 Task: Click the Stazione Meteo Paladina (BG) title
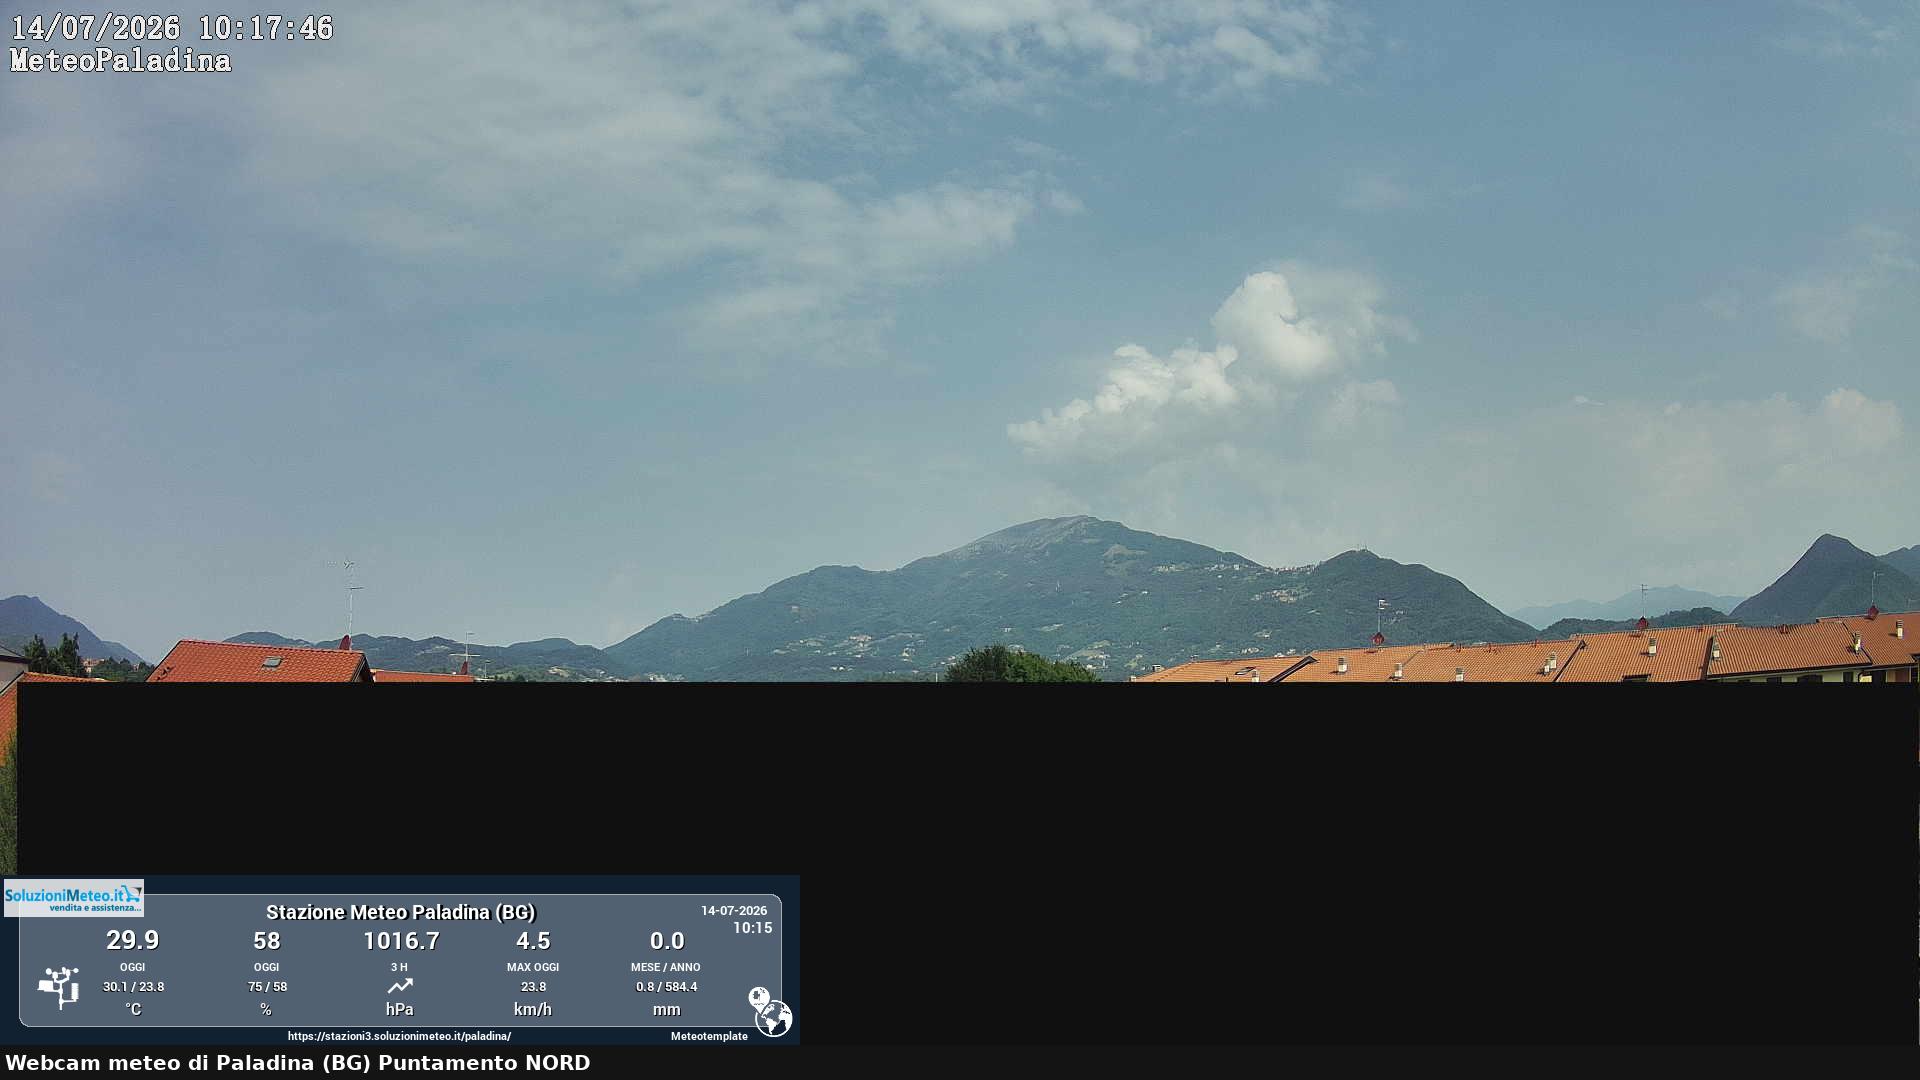coord(400,912)
